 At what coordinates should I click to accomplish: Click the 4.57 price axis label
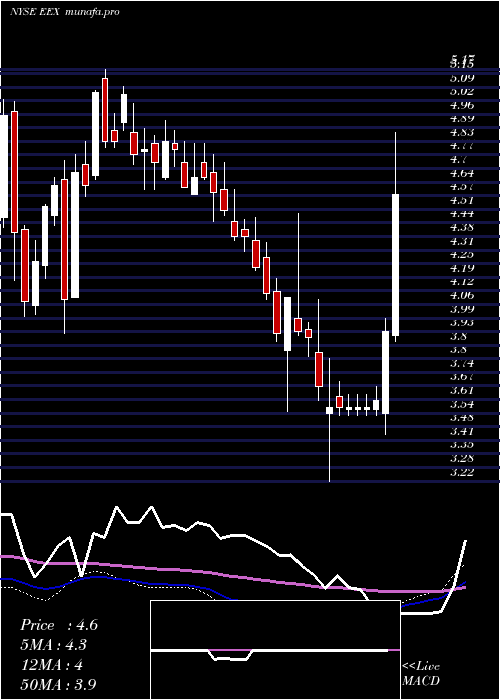pyautogui.click(x=462, y=187)
